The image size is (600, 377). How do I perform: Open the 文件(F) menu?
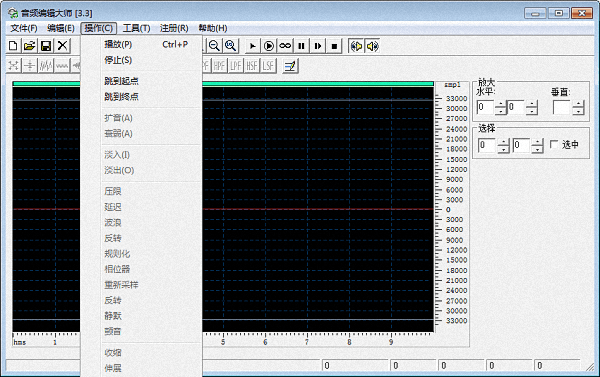24,28
